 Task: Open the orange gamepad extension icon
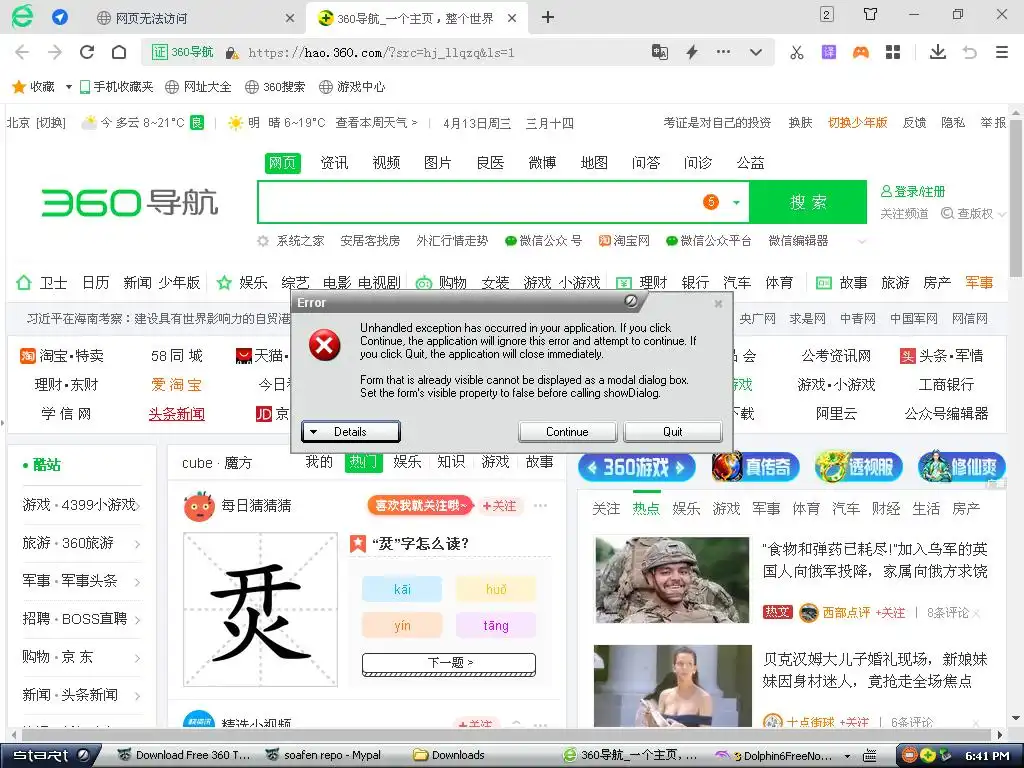click(861, 52)
